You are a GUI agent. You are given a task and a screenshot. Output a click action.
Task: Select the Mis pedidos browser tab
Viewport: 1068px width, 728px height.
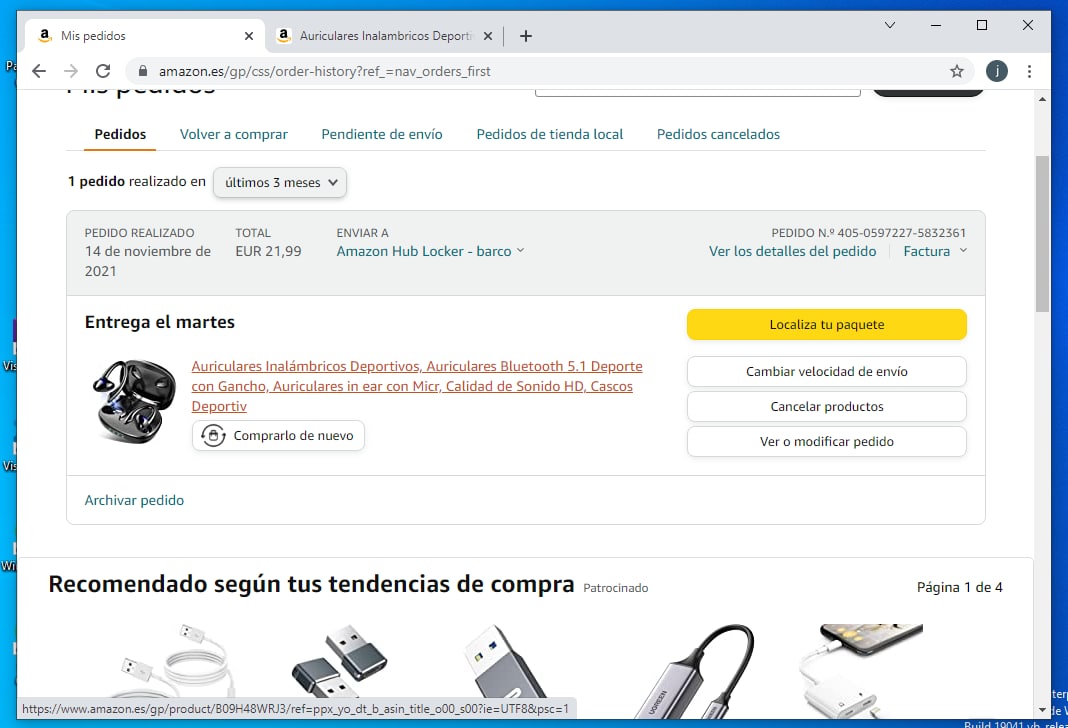[145, 35]
